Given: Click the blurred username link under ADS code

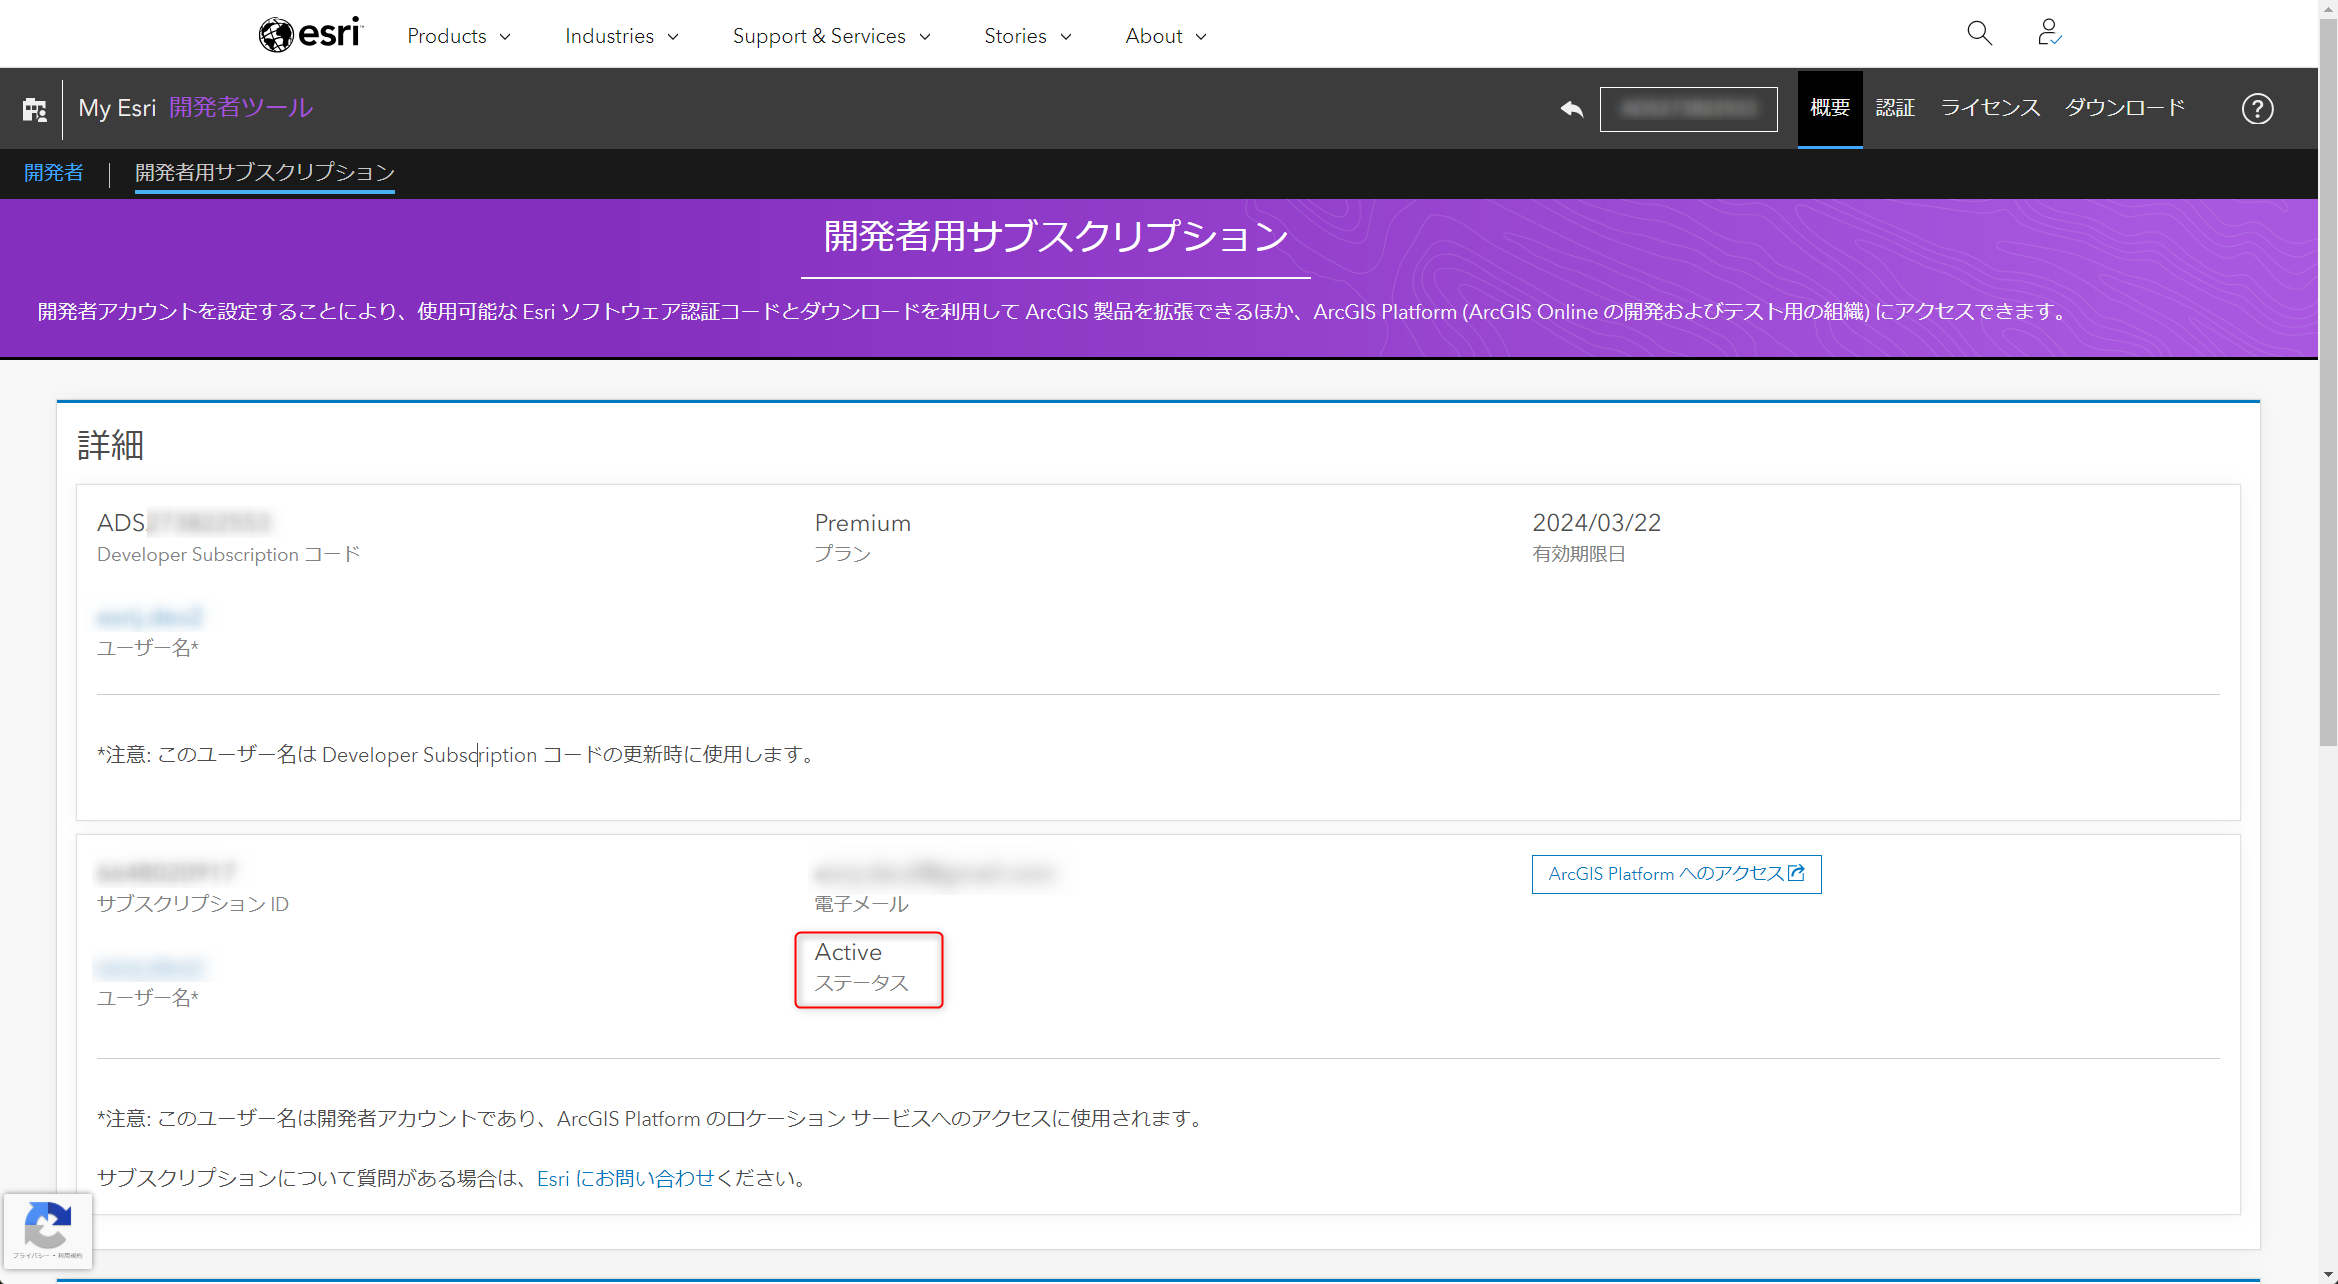Looking at the screenshot, I should pyautogui.click(x=150, y=616).
